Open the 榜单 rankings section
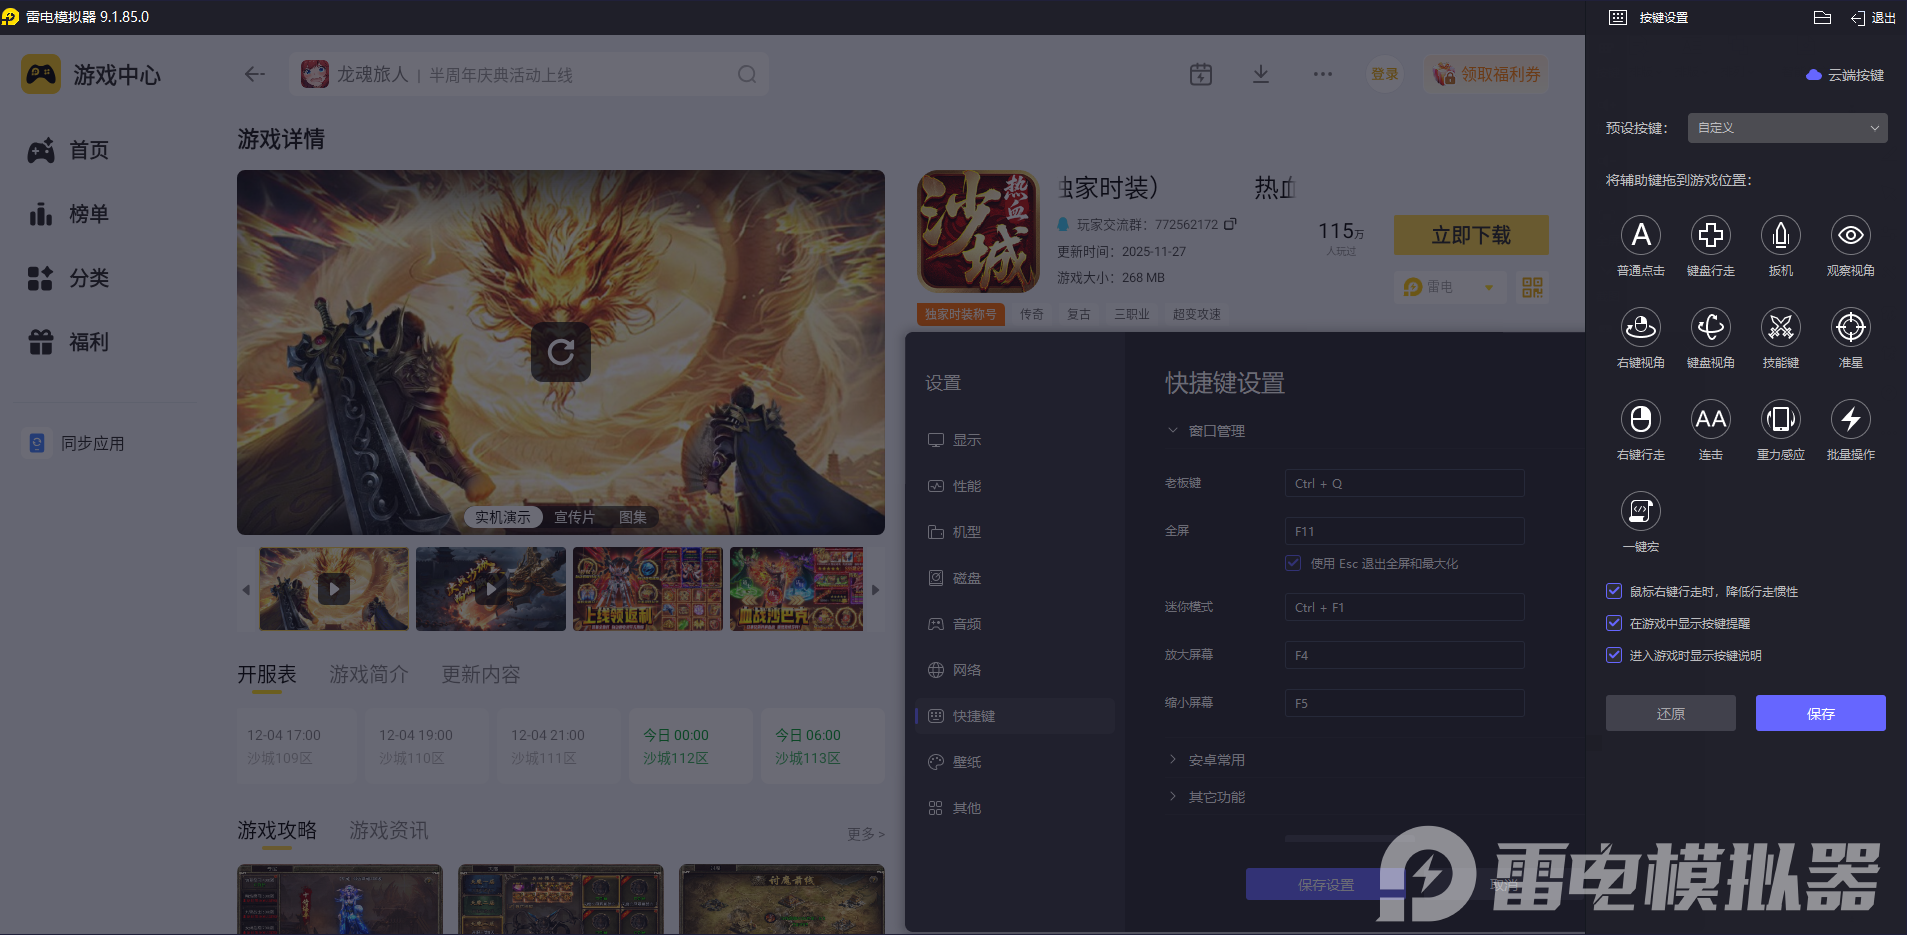 coord(87,213)
